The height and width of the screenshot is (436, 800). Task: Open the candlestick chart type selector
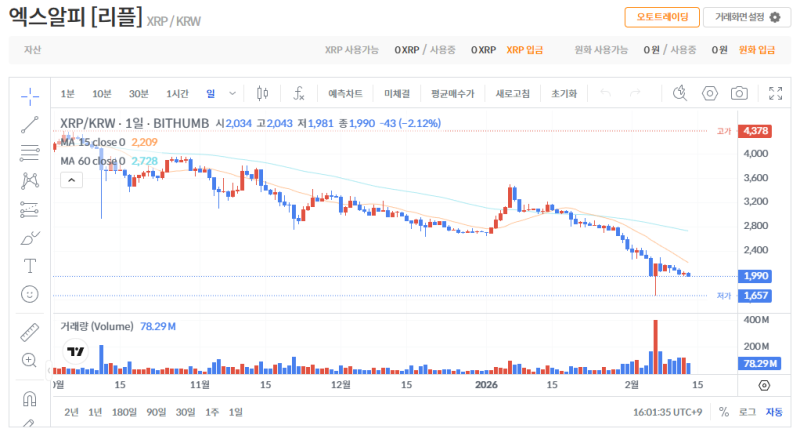tap(262, 93)
